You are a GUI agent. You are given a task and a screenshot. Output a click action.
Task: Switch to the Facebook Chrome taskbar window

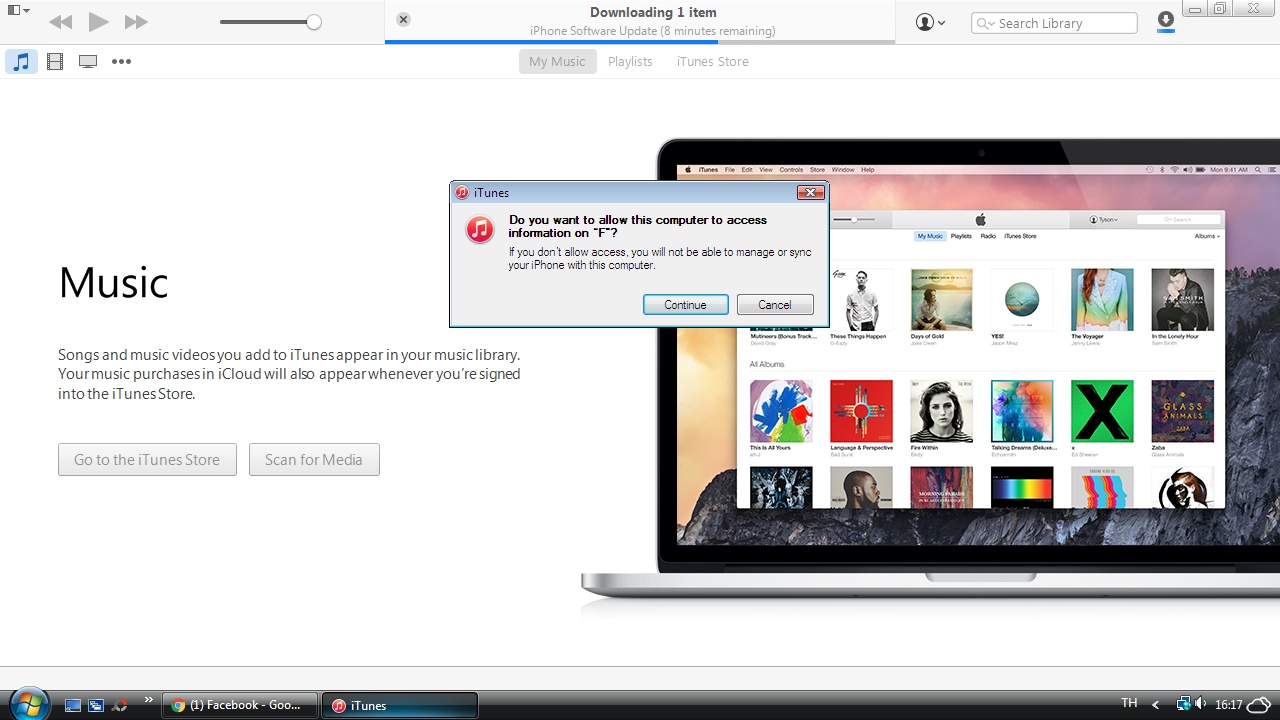[x=240, y=705]
